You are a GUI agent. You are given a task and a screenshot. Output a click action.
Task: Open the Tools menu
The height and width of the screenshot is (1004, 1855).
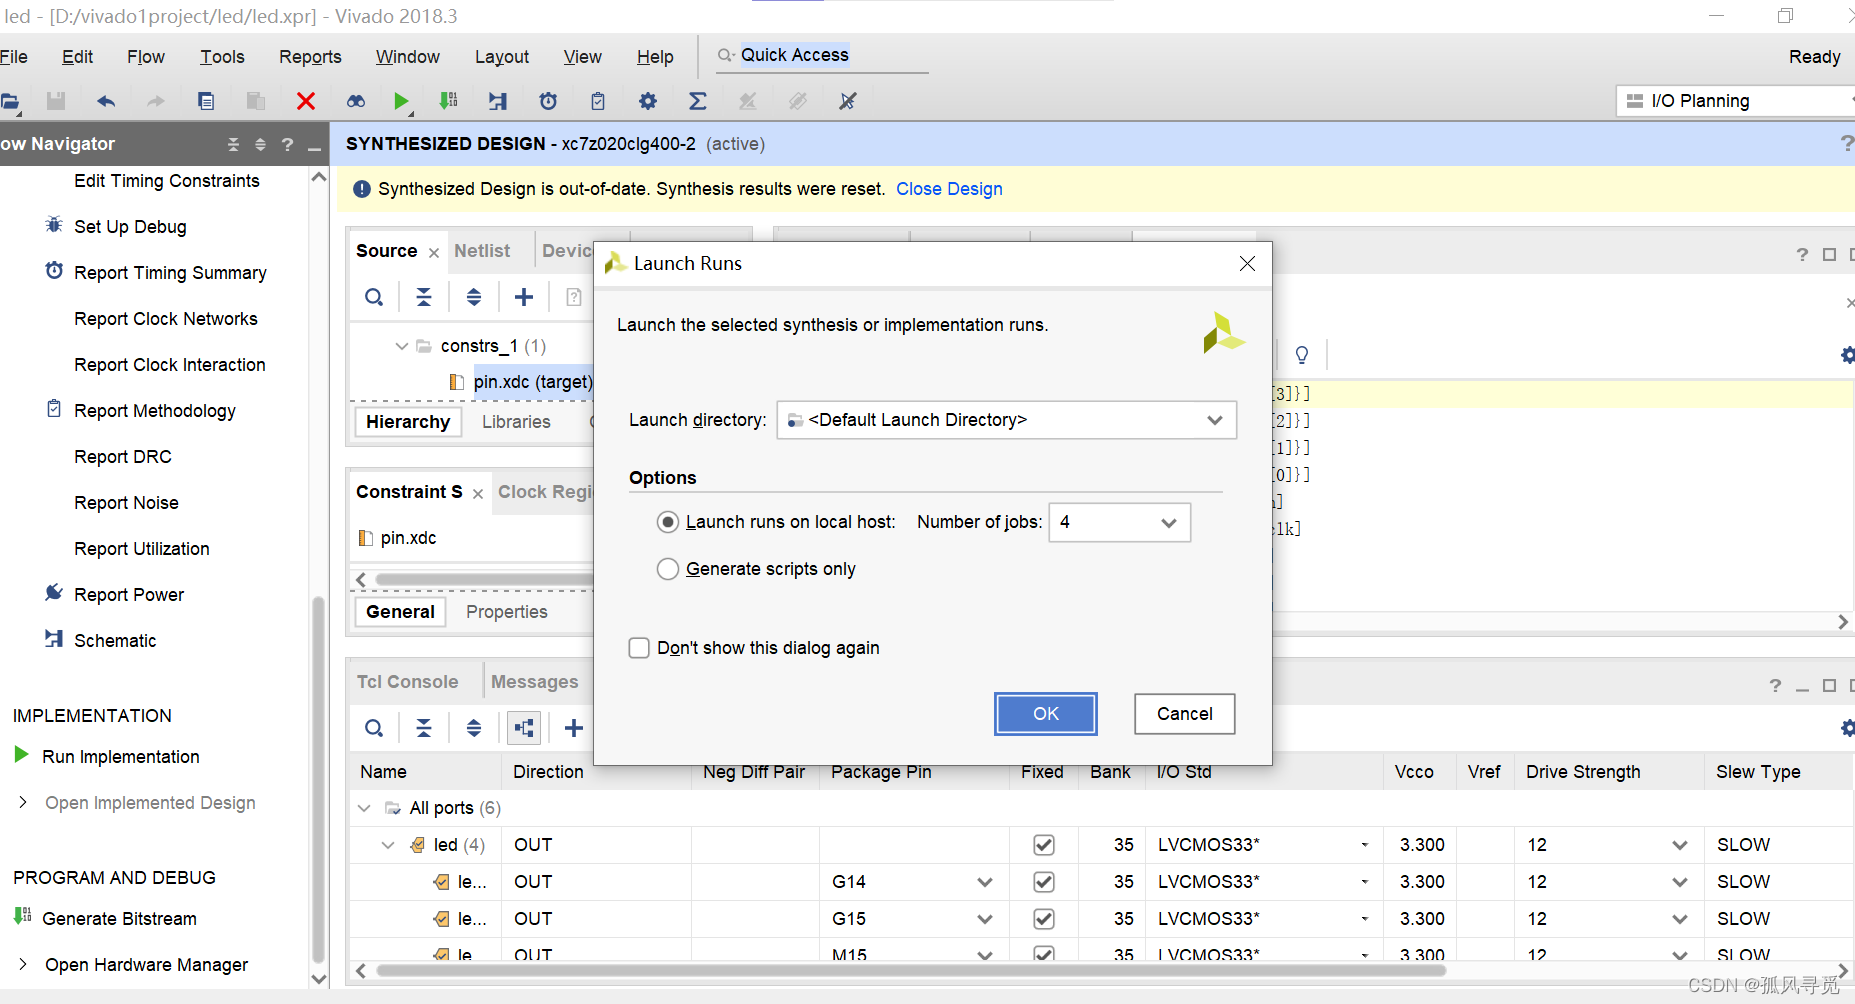(x=222, y=57)
